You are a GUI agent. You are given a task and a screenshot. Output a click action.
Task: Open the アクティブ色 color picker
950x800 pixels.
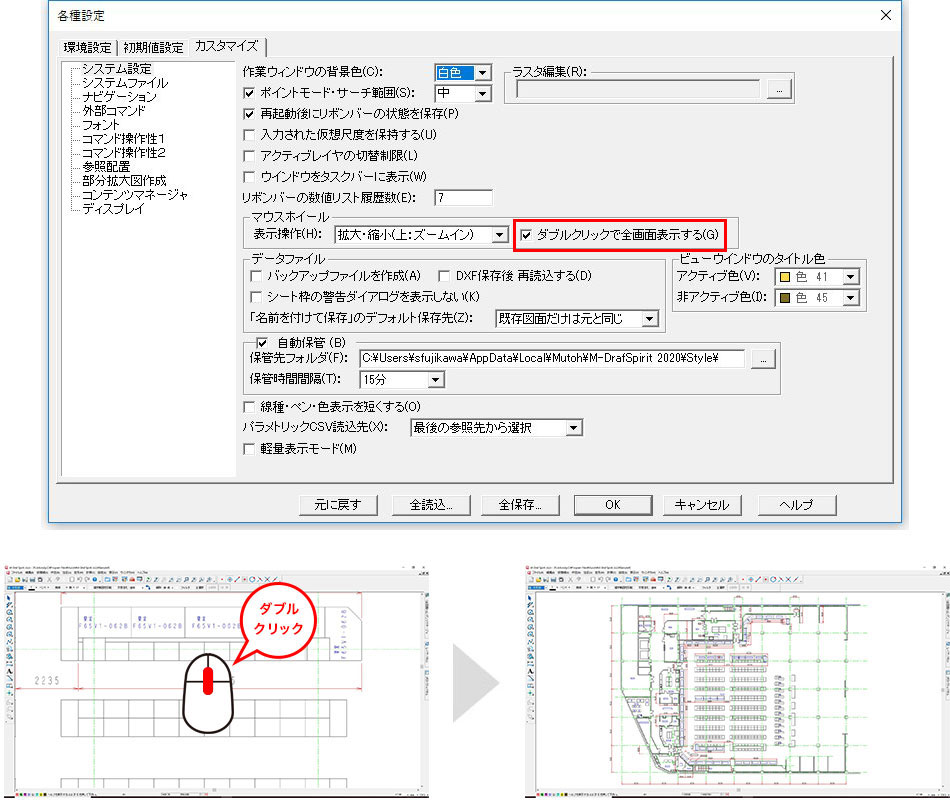point(850,277)
